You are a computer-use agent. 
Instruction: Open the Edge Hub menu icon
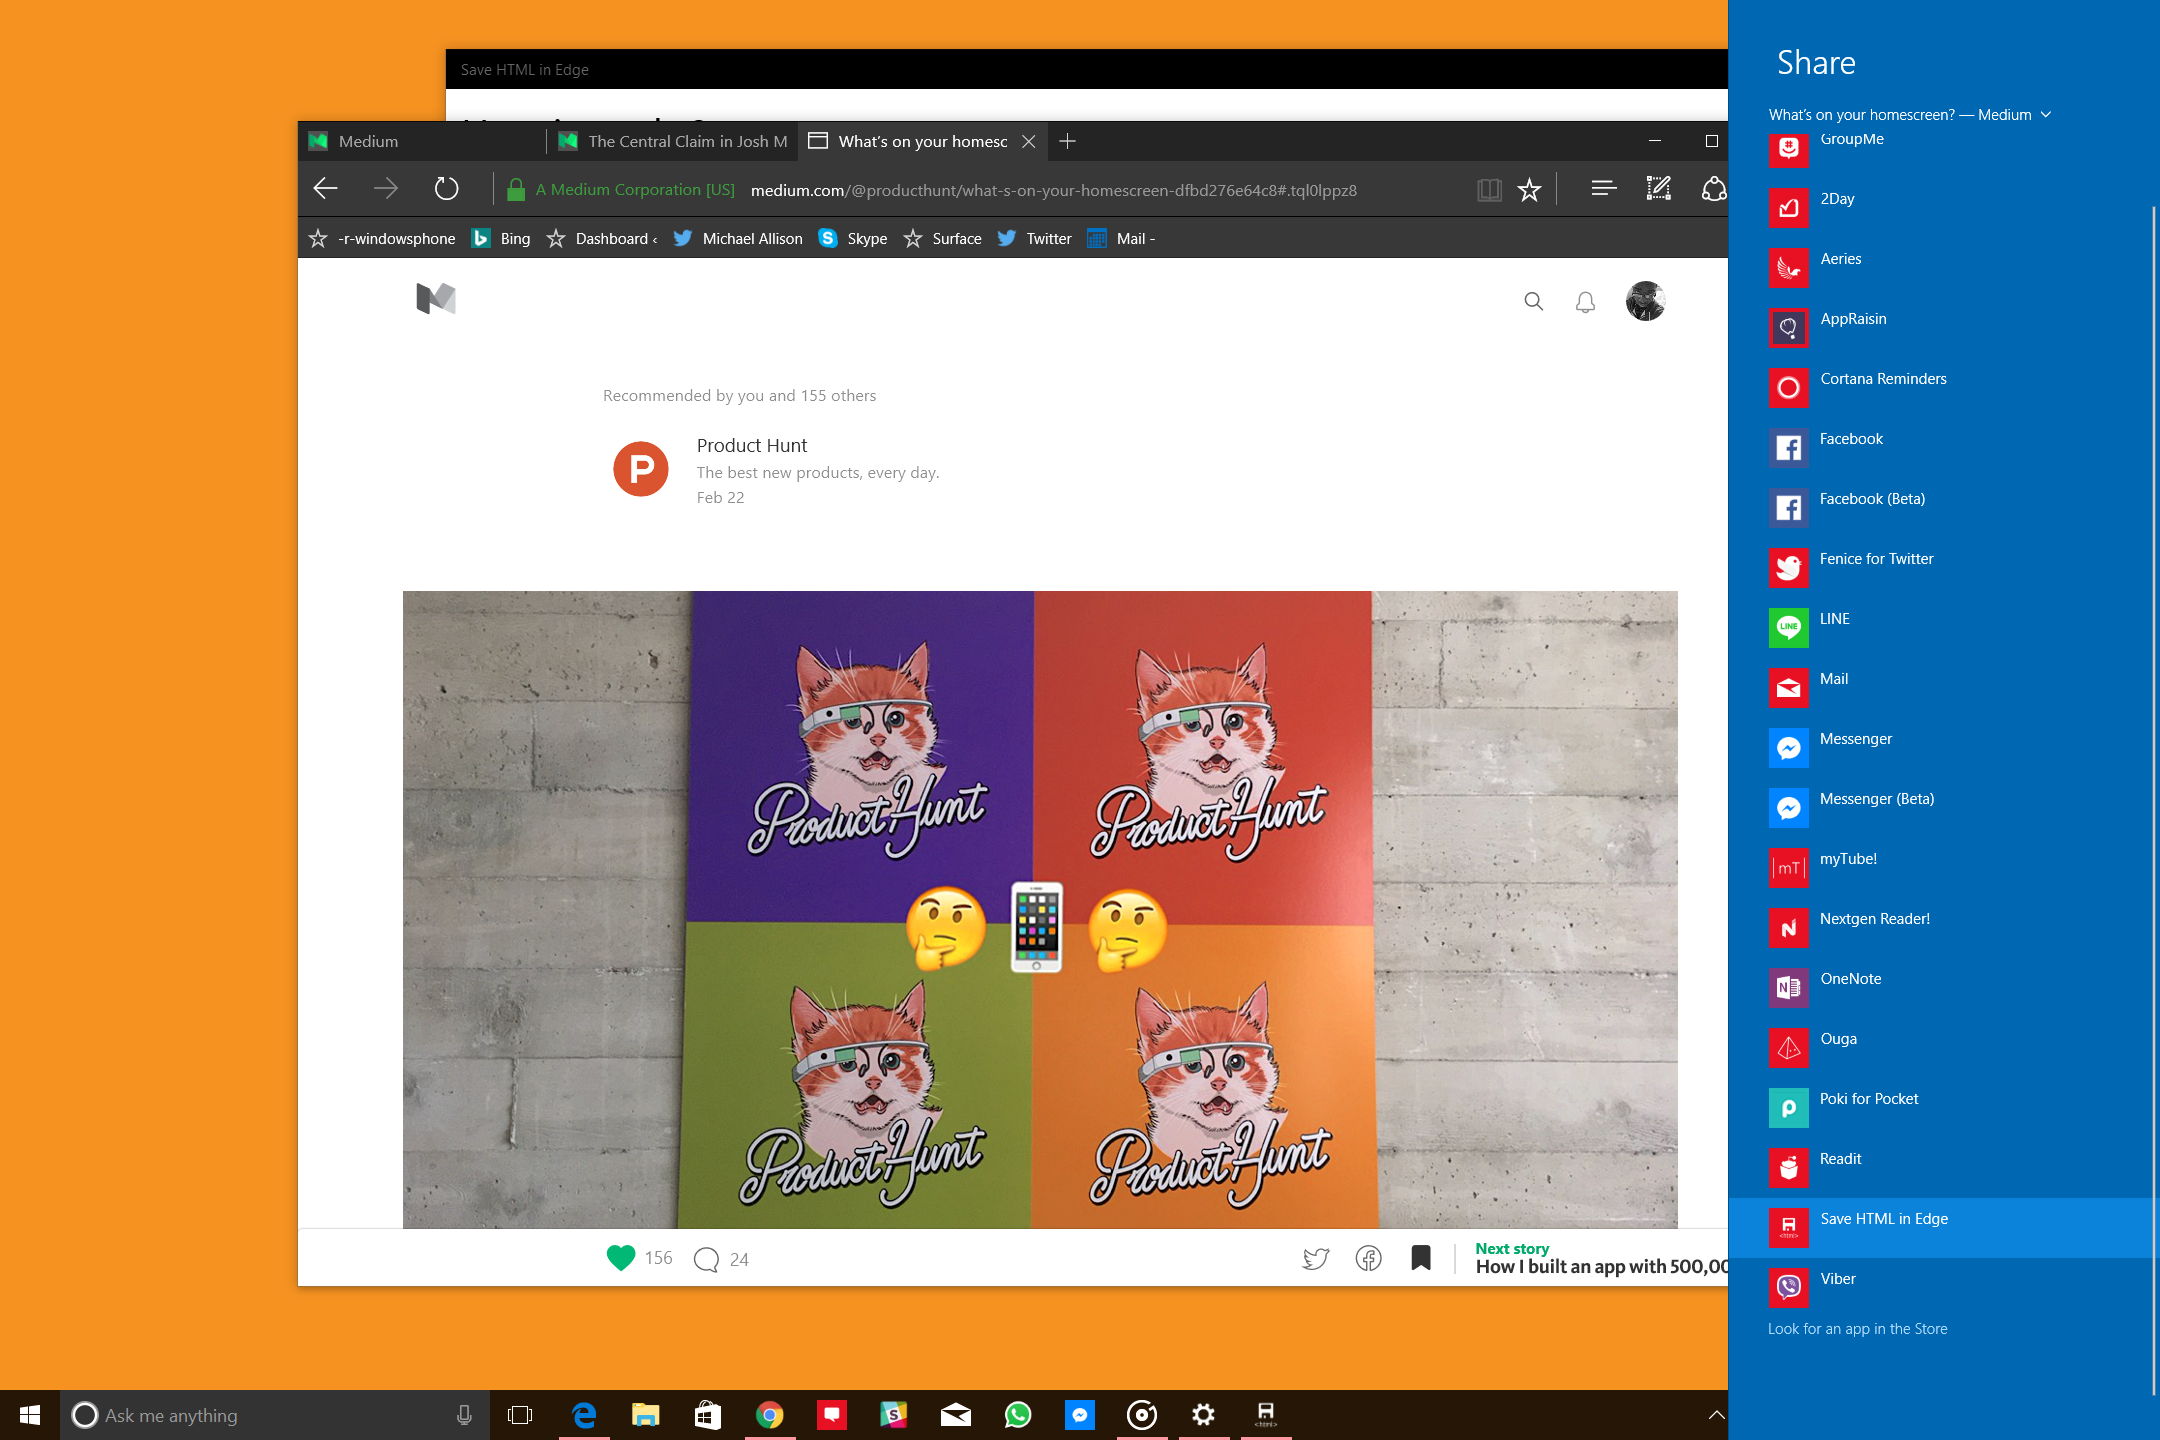(x=1603, y=188)
